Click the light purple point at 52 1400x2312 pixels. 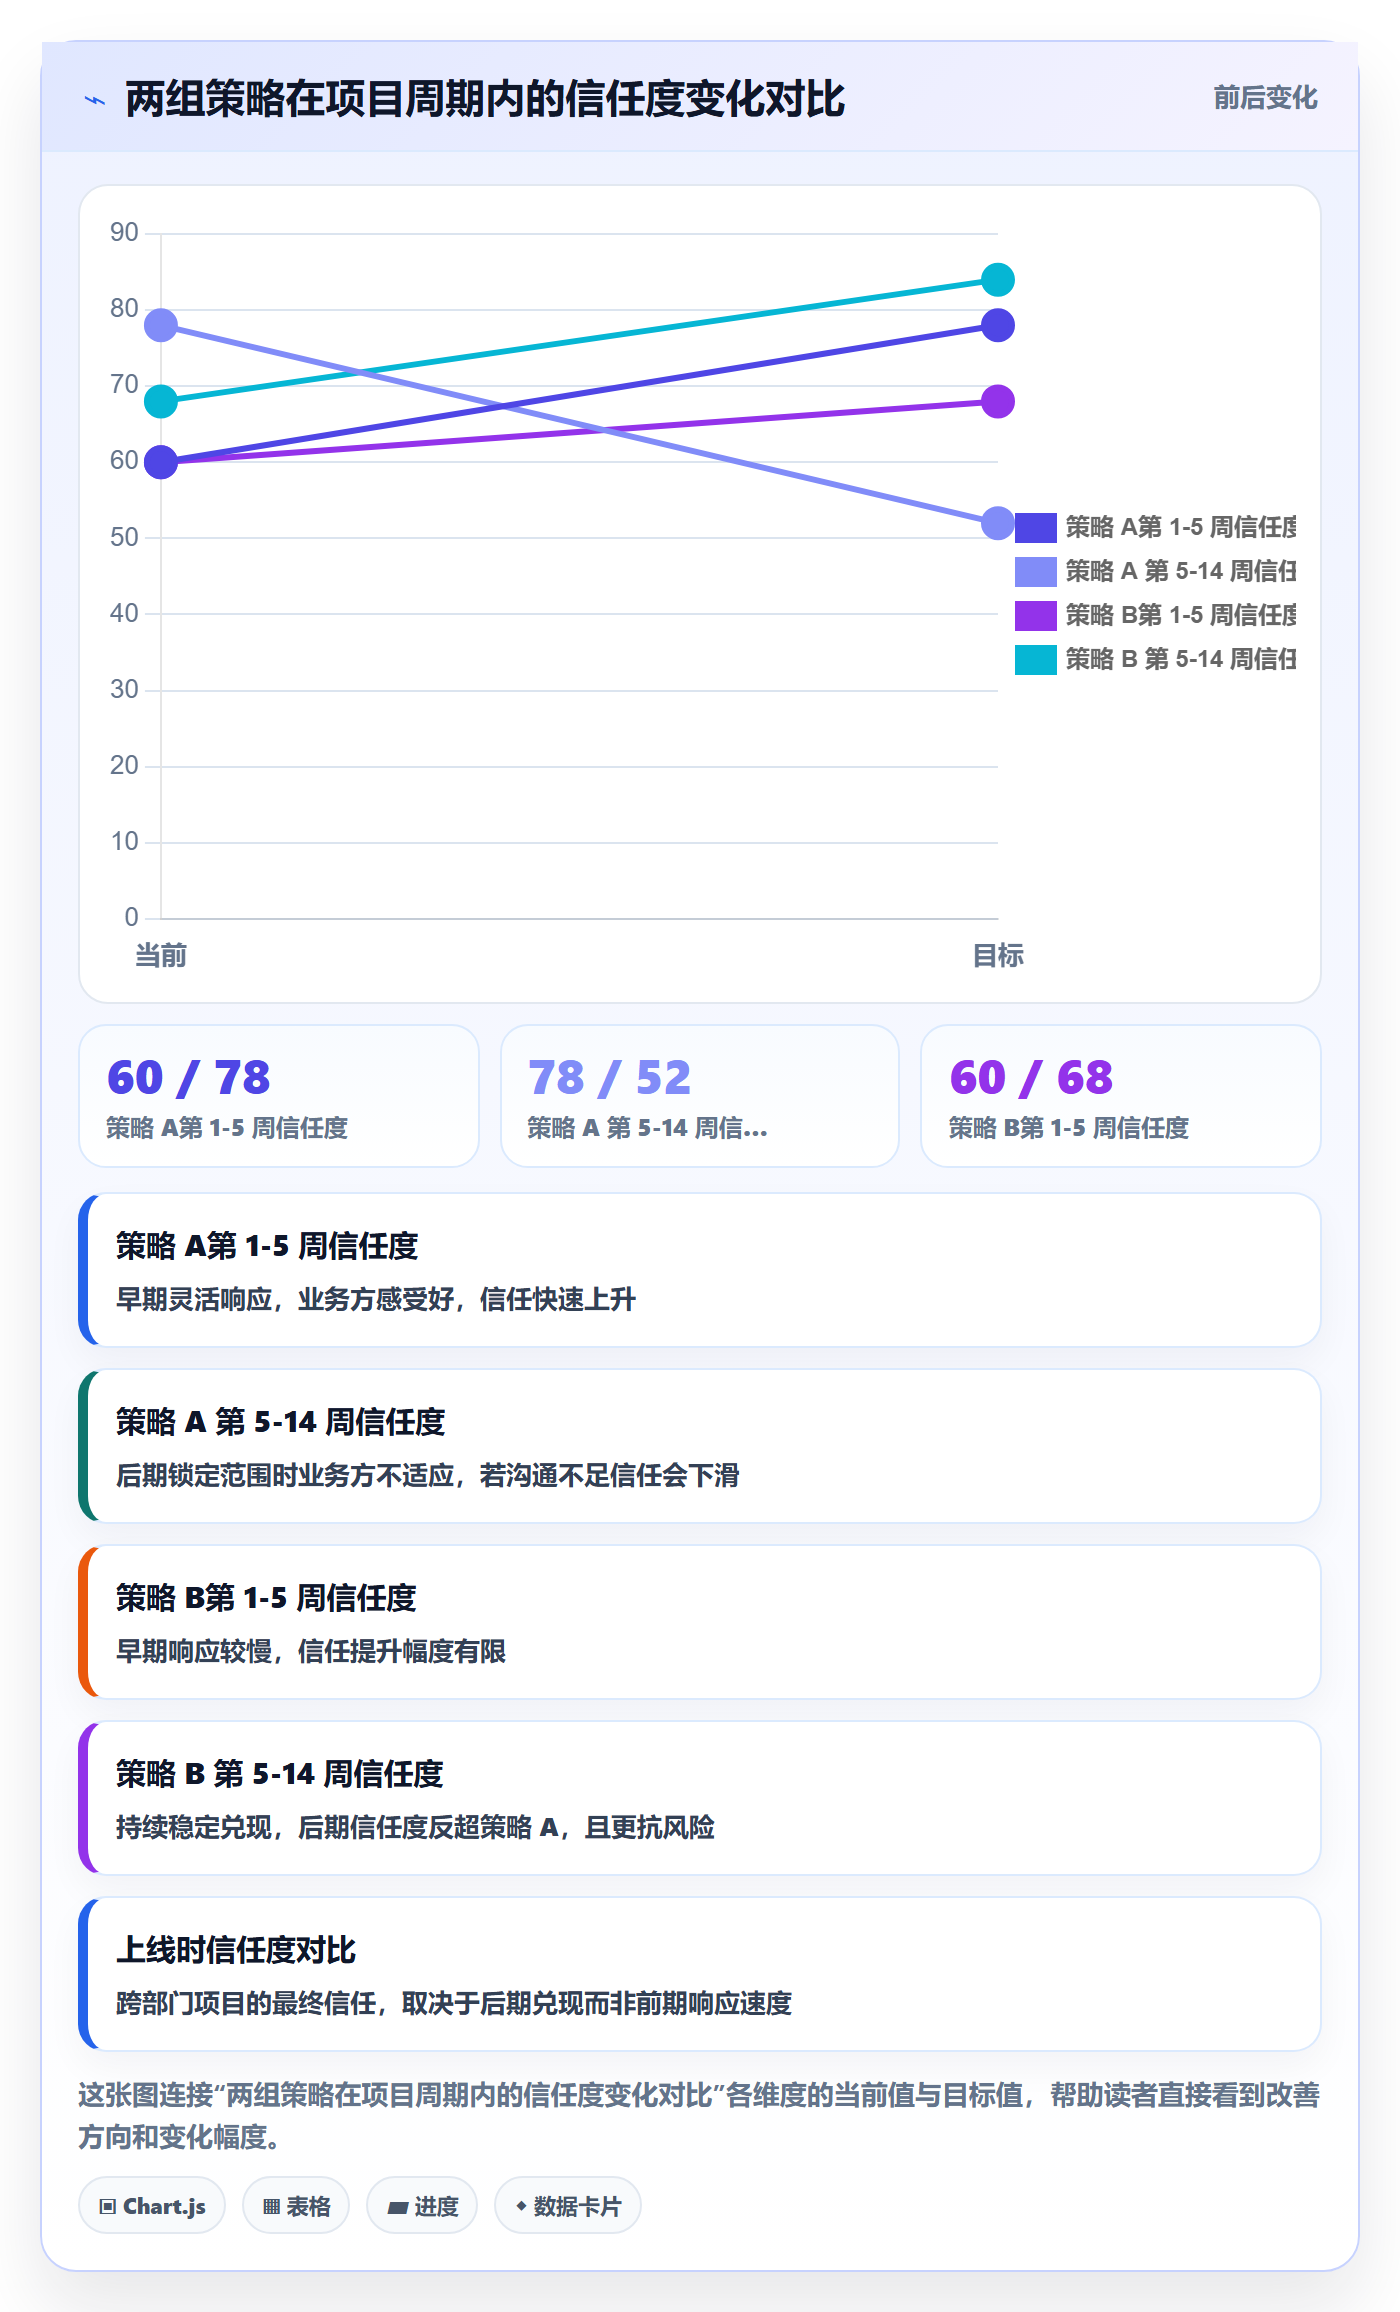(998, 523)
